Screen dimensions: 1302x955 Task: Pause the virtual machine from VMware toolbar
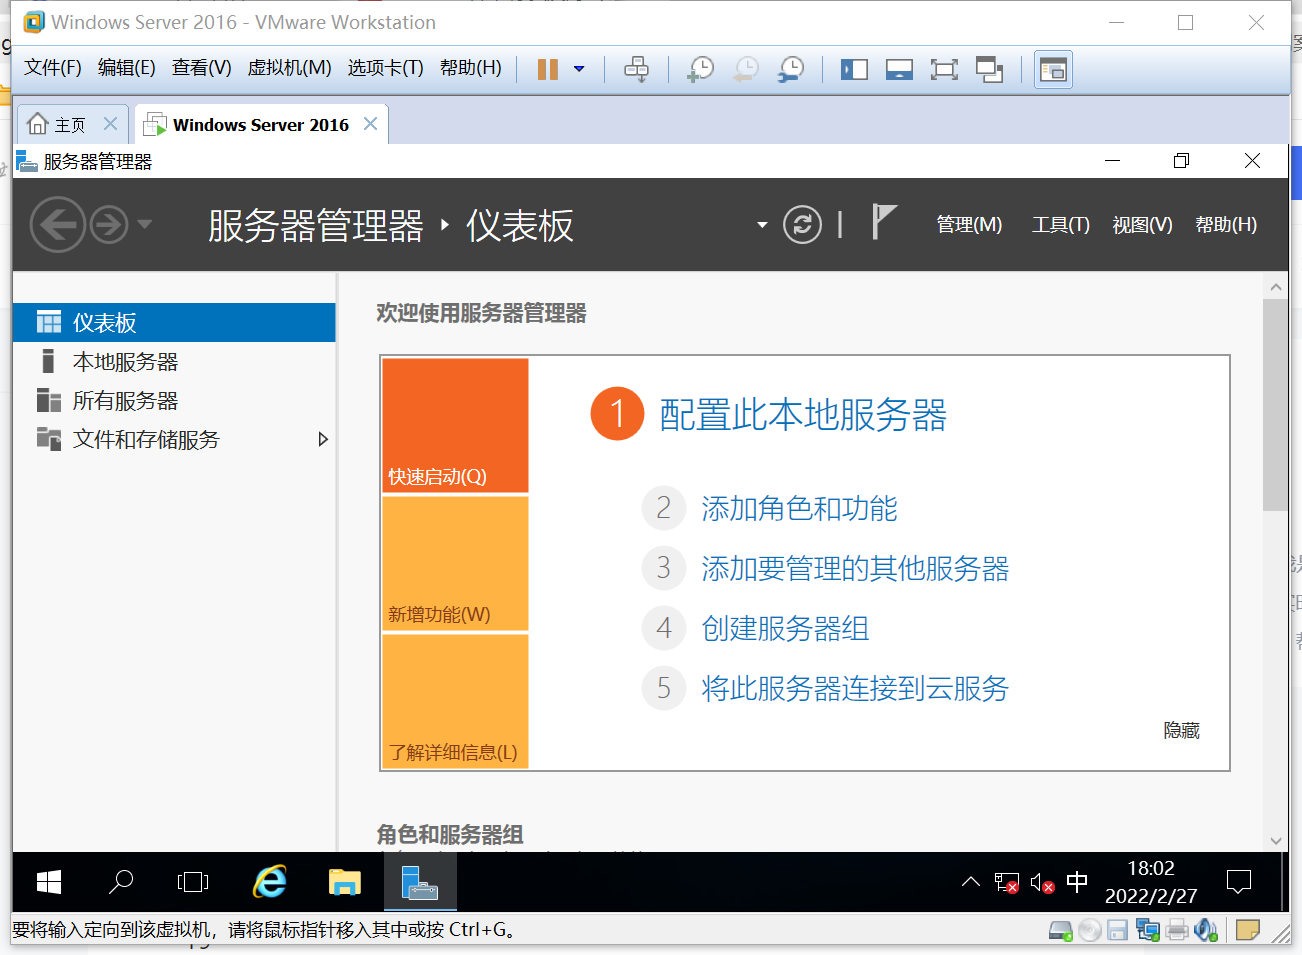(x=548, y=69)
